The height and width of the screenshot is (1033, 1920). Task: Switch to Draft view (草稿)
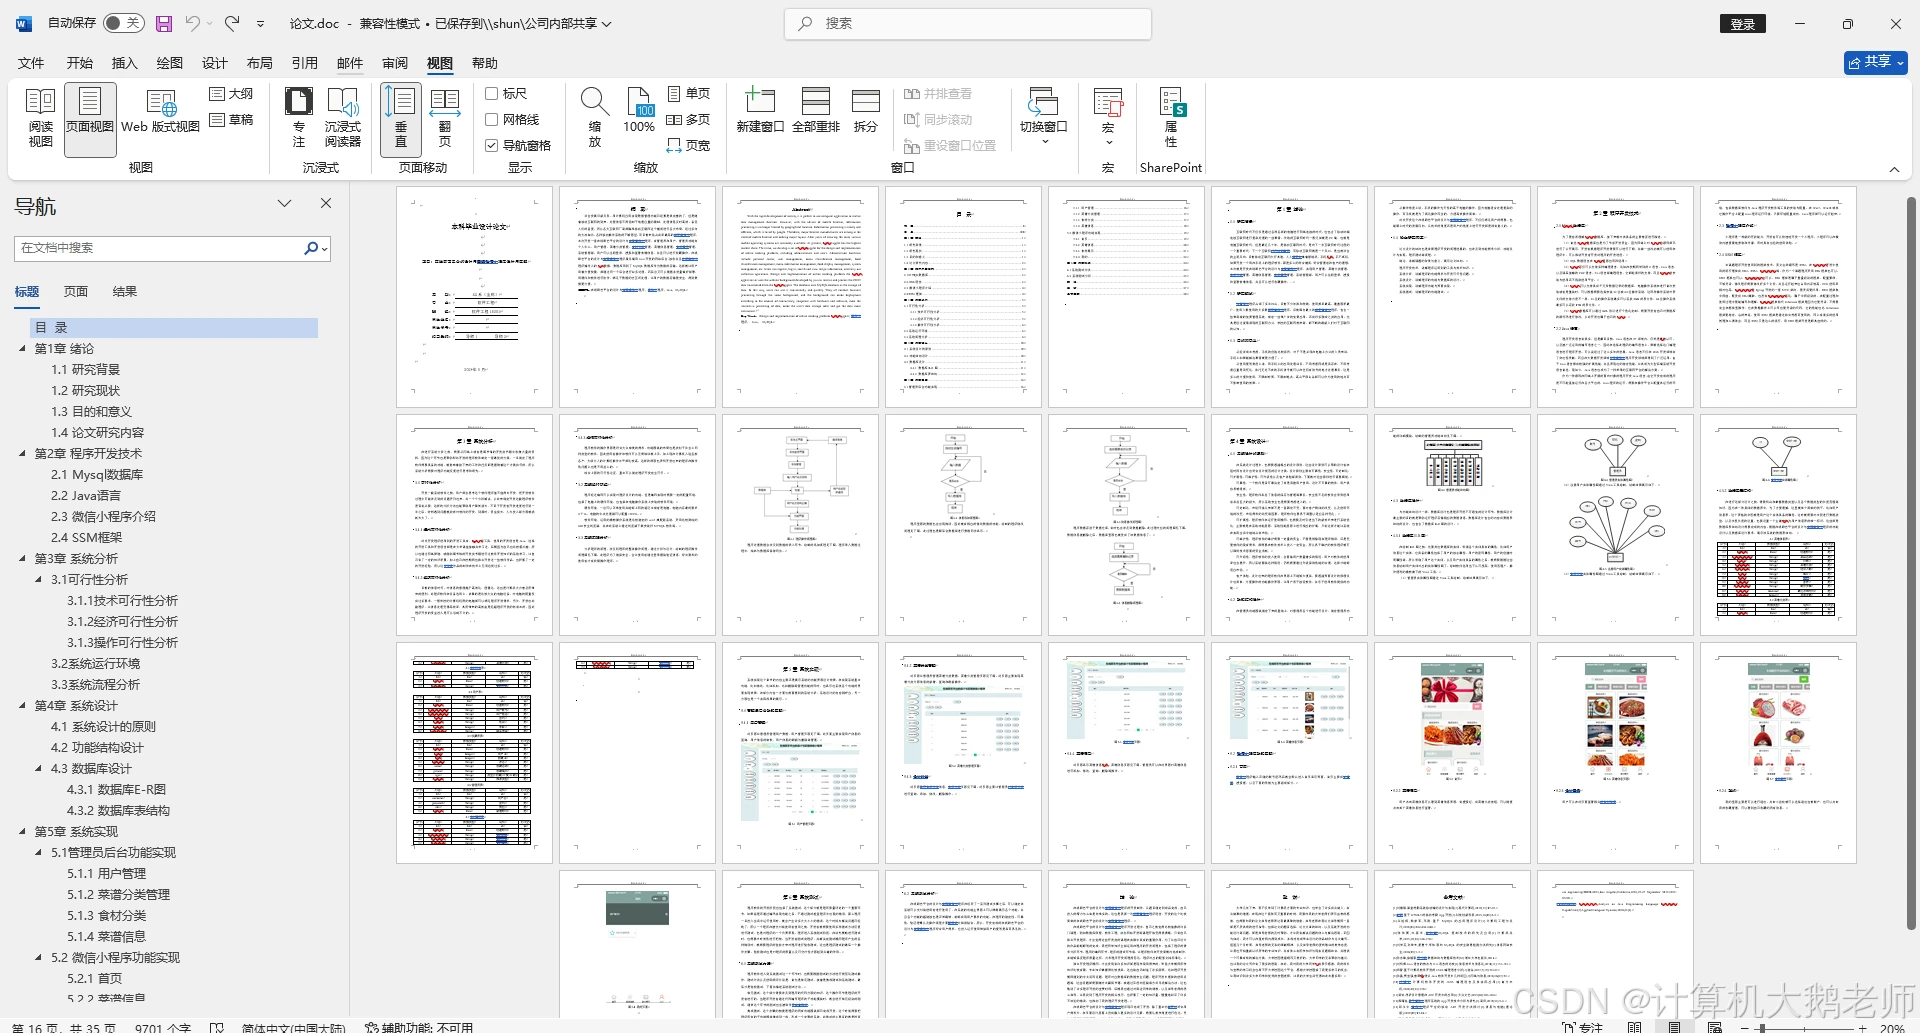pyautogui.click(x=231, y=119)
